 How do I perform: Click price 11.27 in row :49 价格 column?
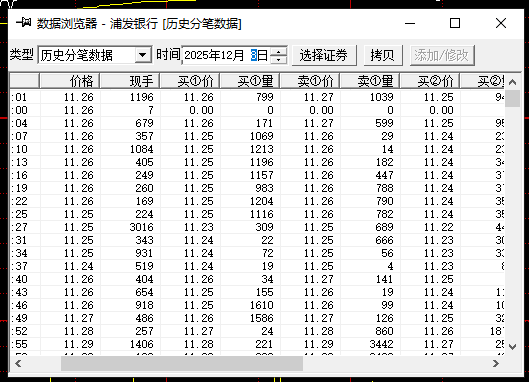tap(79, 318)
